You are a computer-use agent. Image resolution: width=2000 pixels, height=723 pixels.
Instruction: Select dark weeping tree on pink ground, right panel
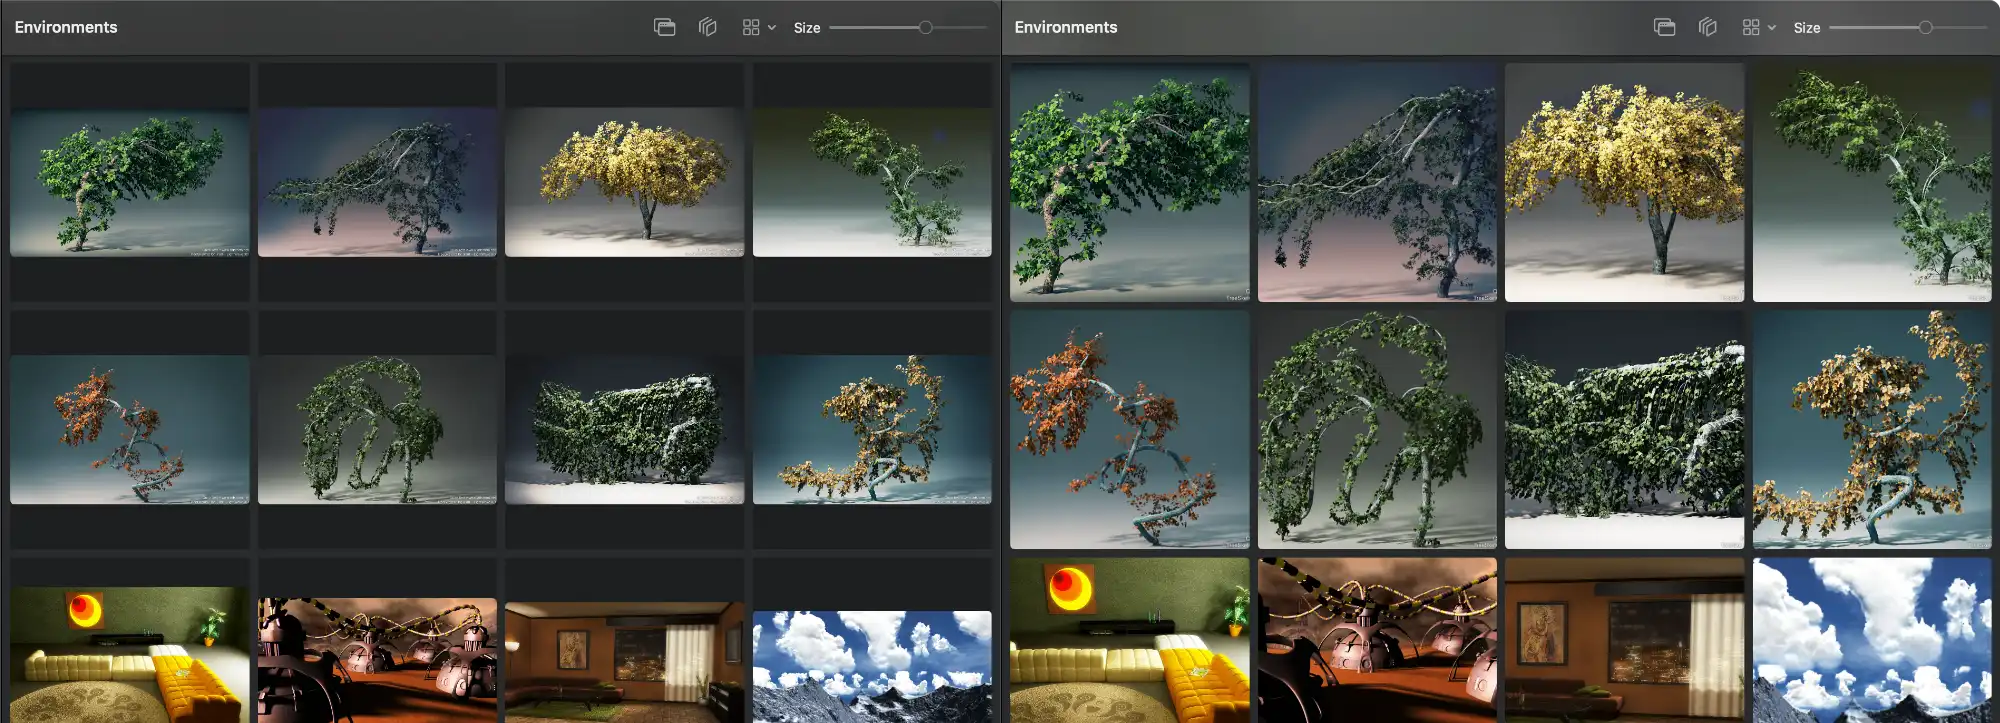(1377, 182)
